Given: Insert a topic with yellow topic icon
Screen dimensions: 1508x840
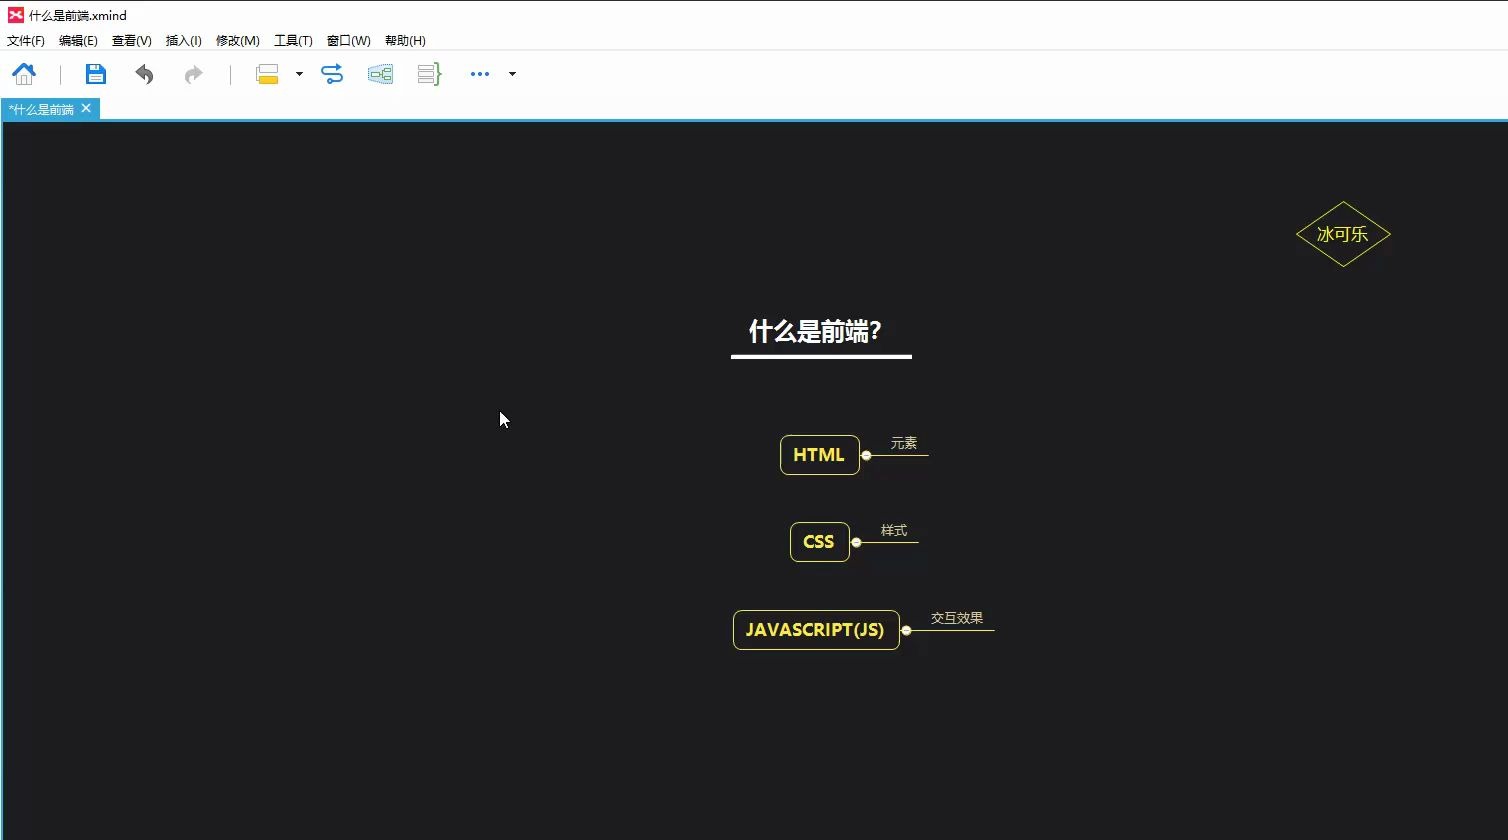Looking at the screenshot, I should [x=267, y=74].
